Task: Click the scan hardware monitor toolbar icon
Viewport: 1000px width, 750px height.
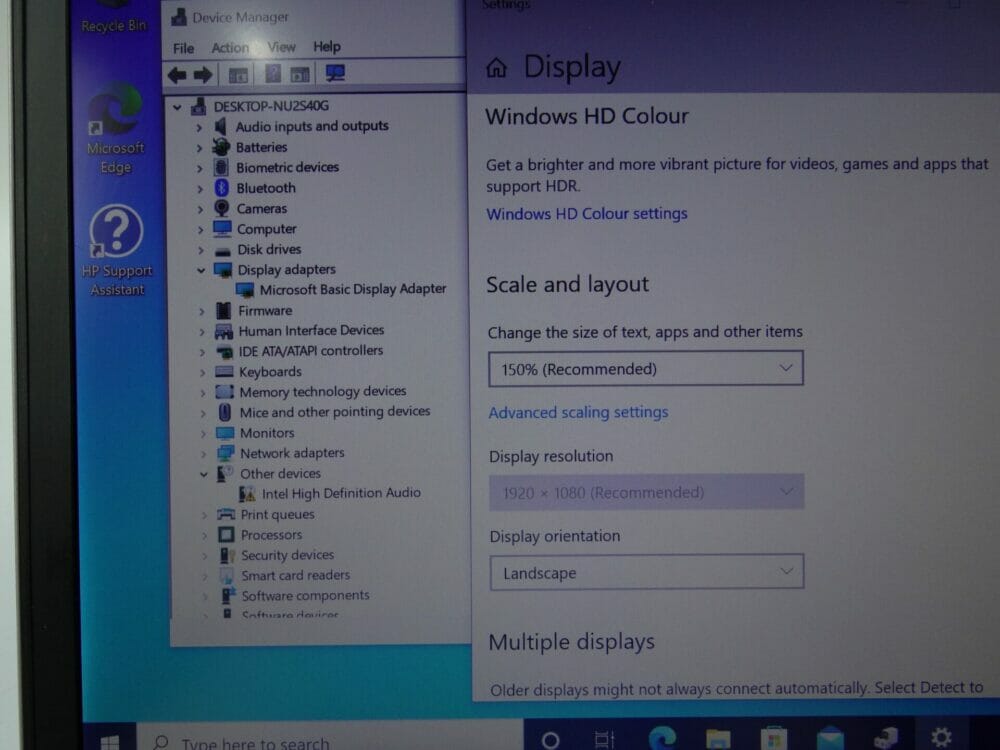Action: point(335,73)
